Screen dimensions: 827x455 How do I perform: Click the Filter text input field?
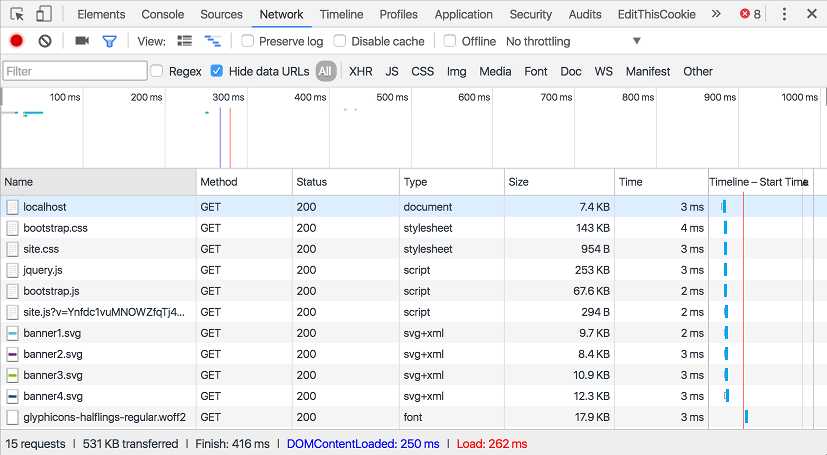(75, 71)
